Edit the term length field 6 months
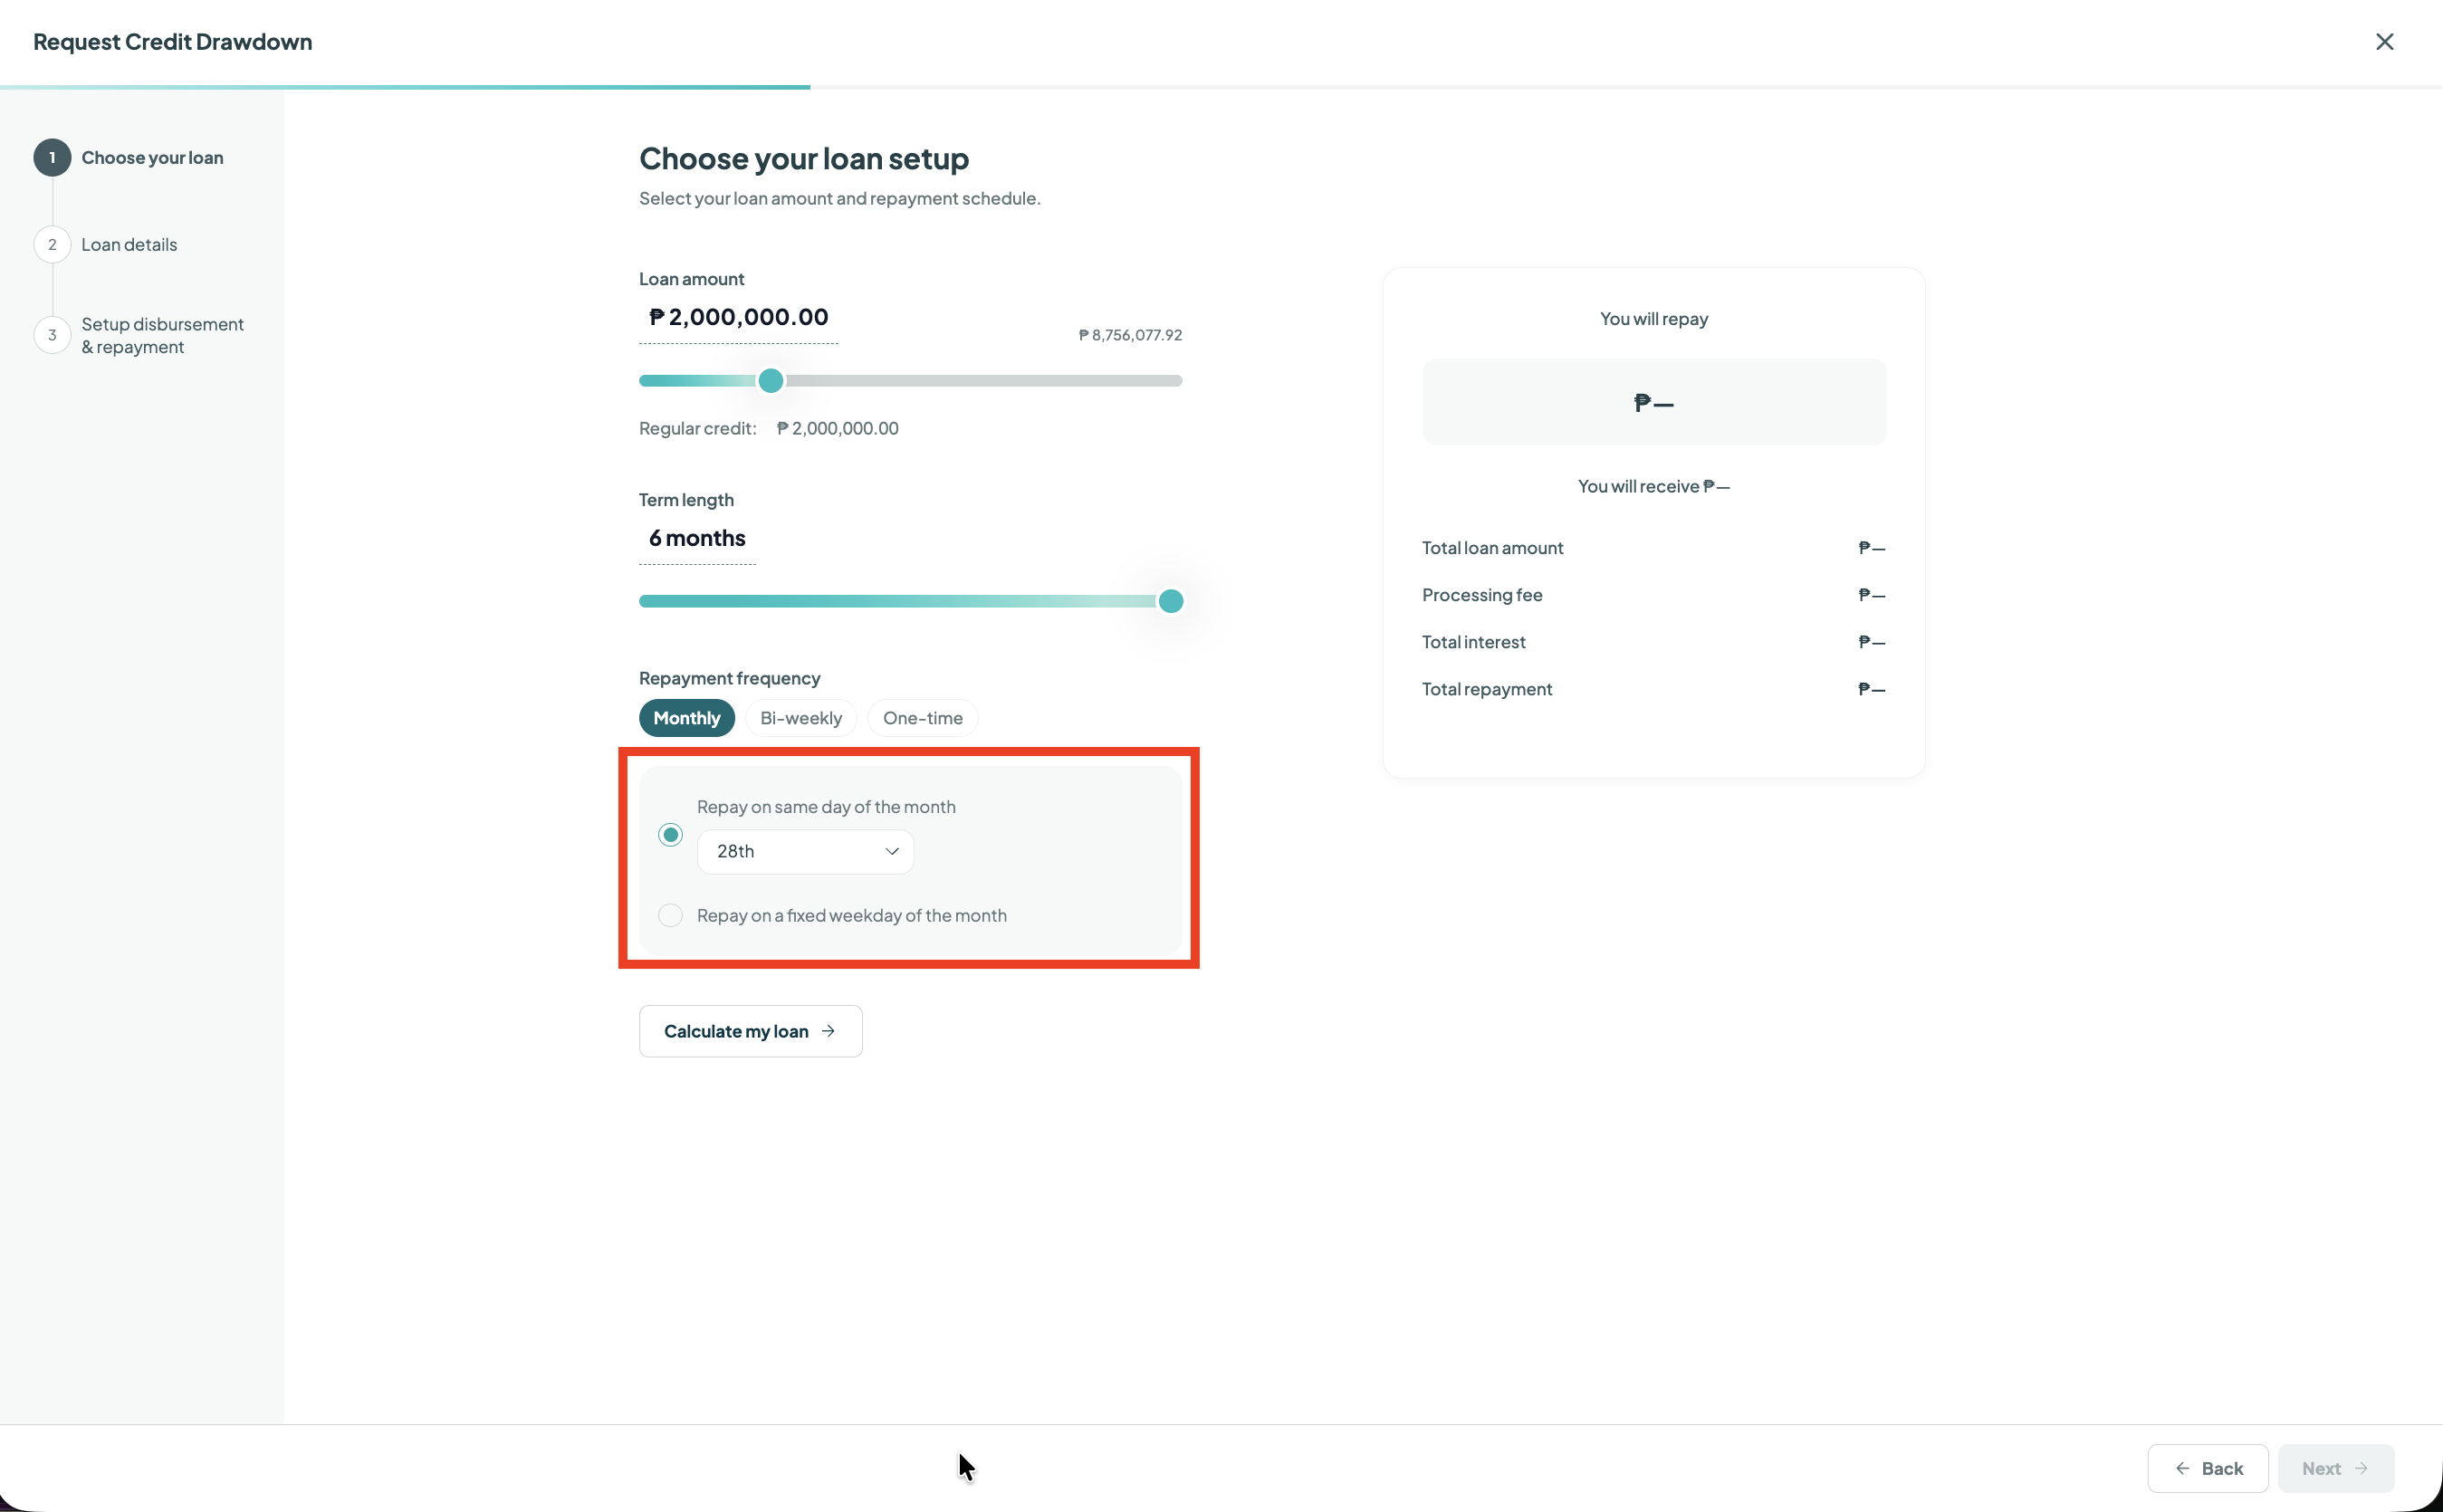 (x=697, y=539)
